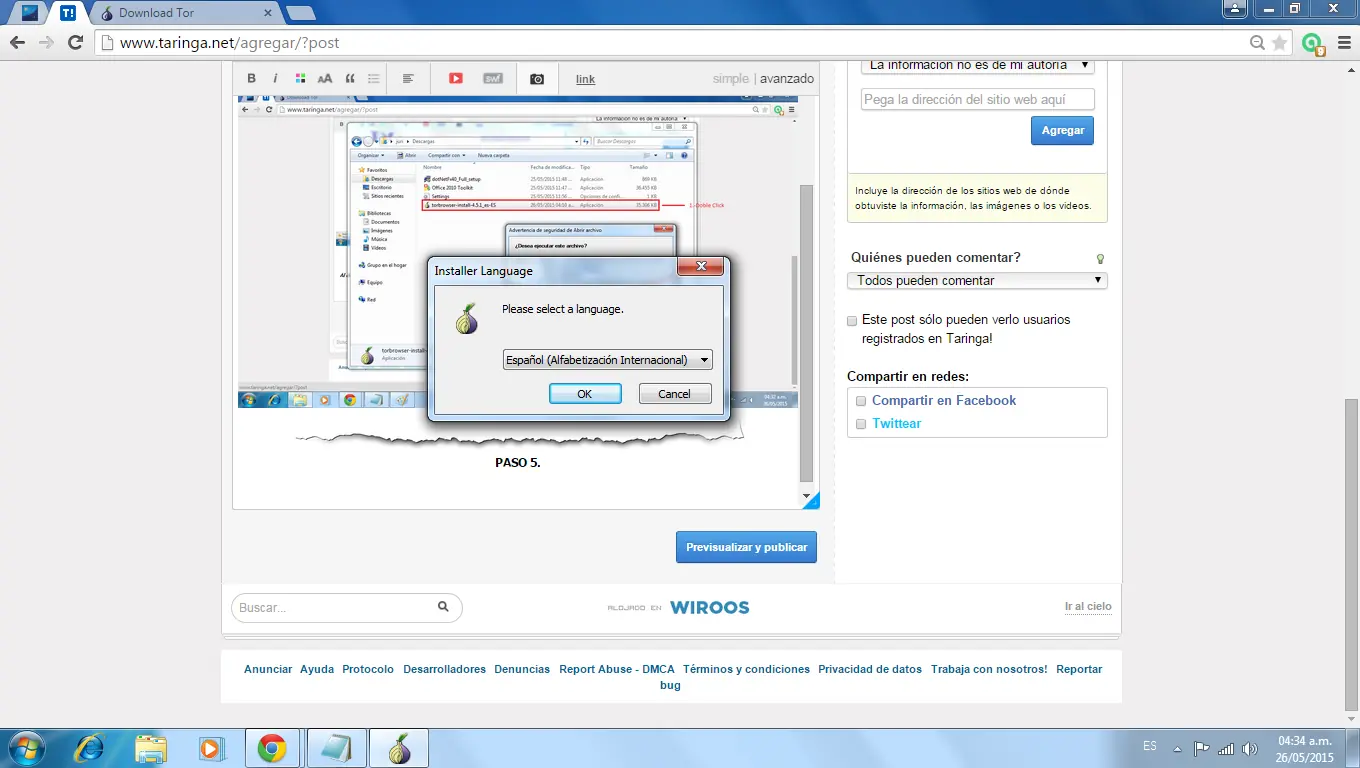Insert SWF flash content icon

(x=493, y=78)
